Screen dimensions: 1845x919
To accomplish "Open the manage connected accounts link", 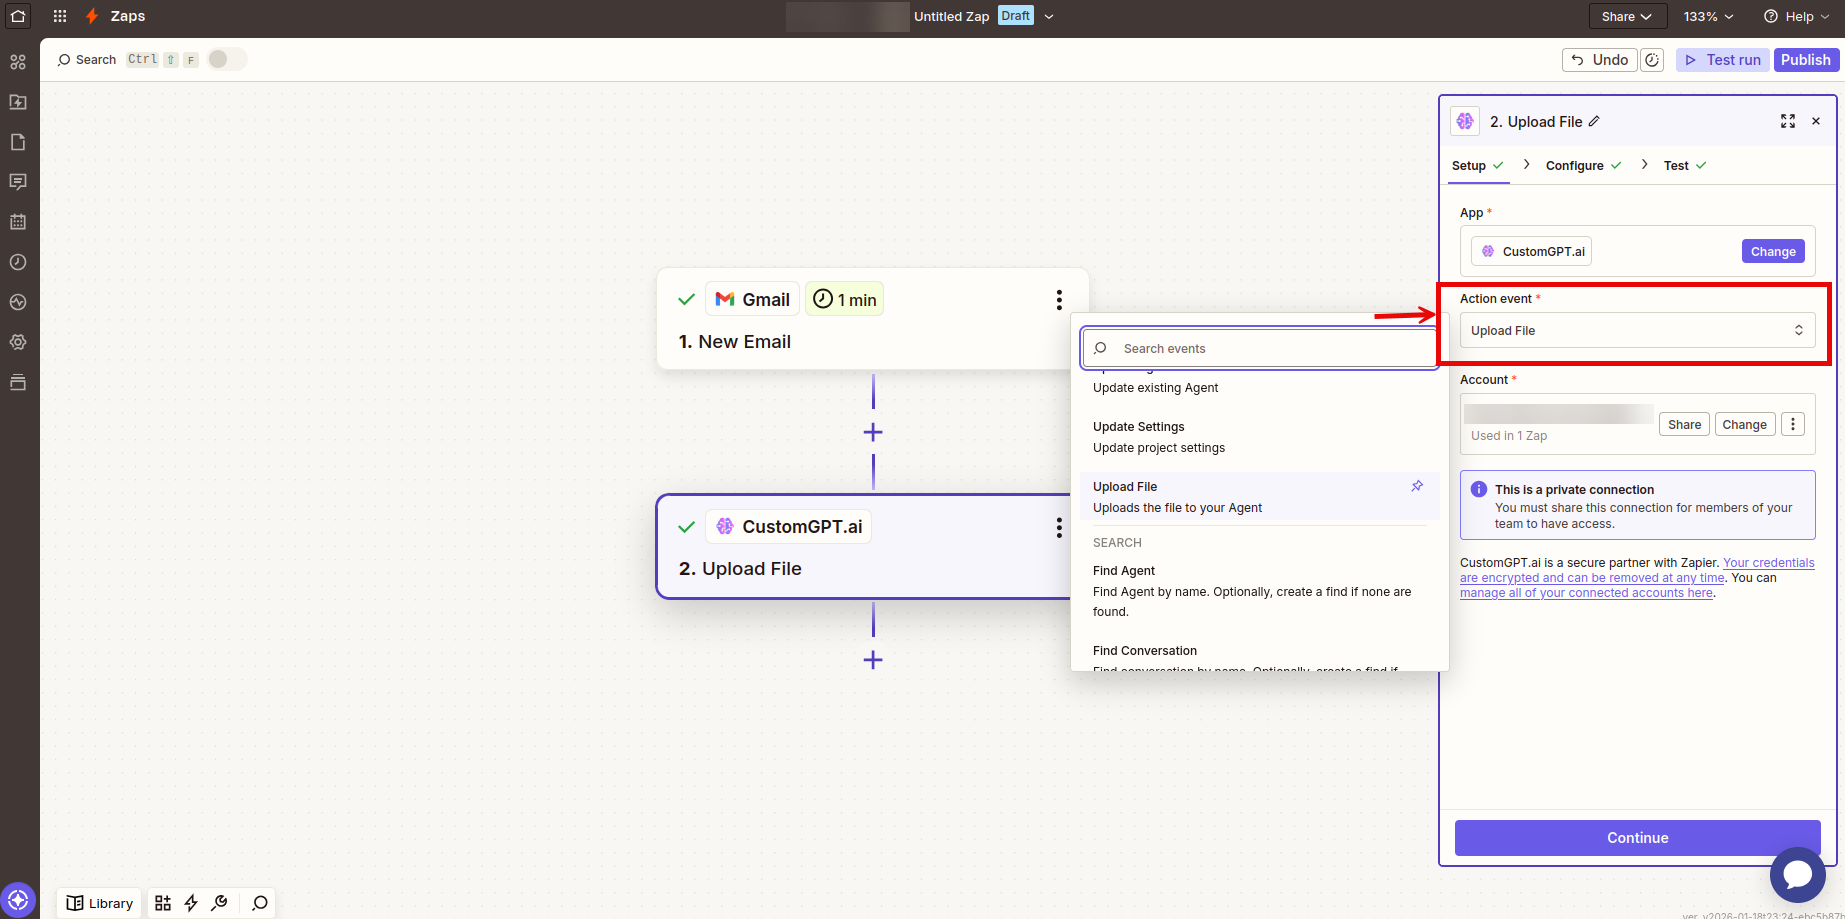I will tap(1586, 593).
